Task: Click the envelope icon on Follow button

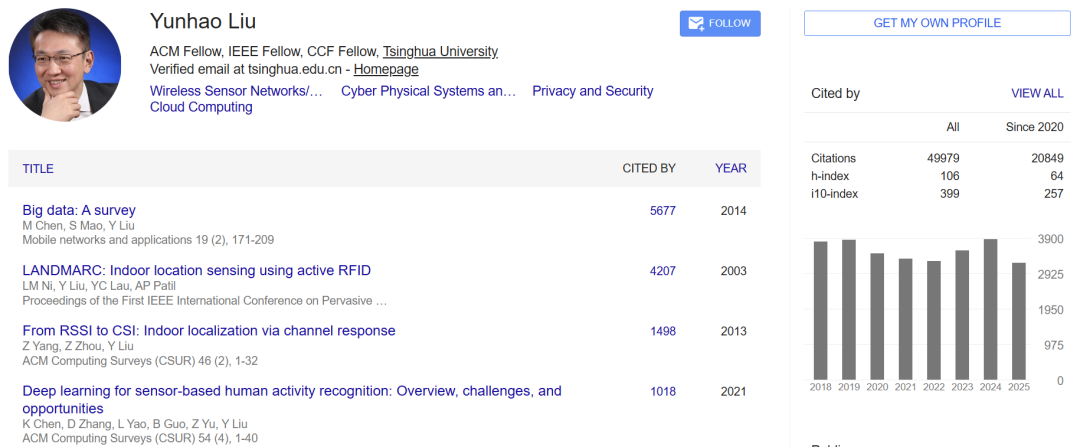Action: click(x=695, y=24)
